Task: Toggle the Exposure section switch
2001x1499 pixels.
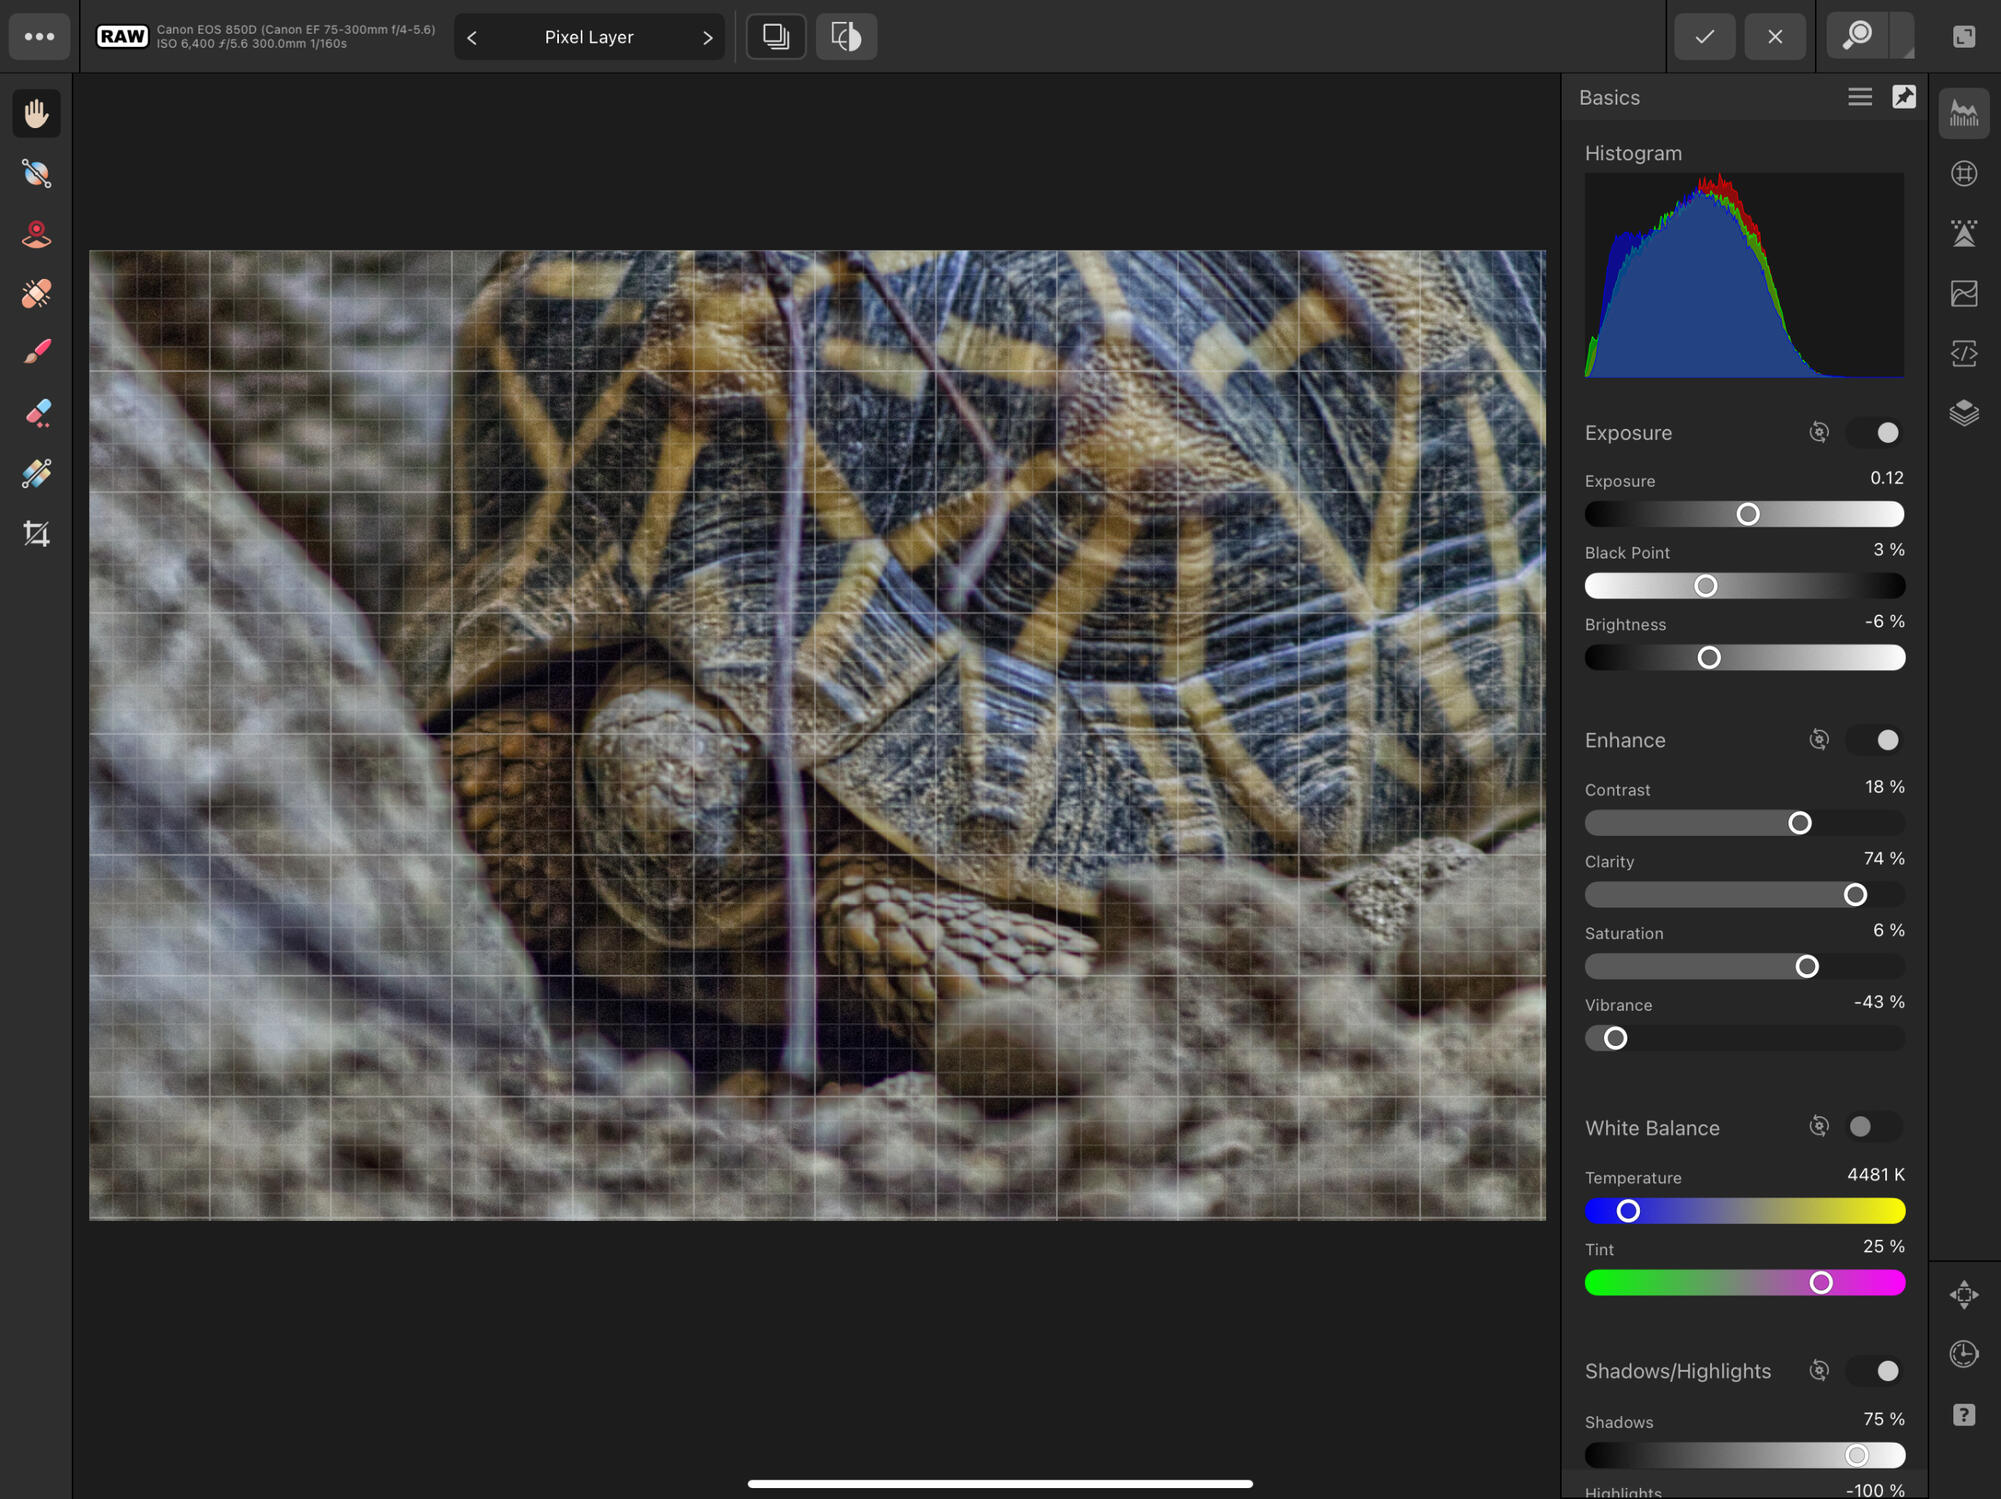Action: 1876,433
